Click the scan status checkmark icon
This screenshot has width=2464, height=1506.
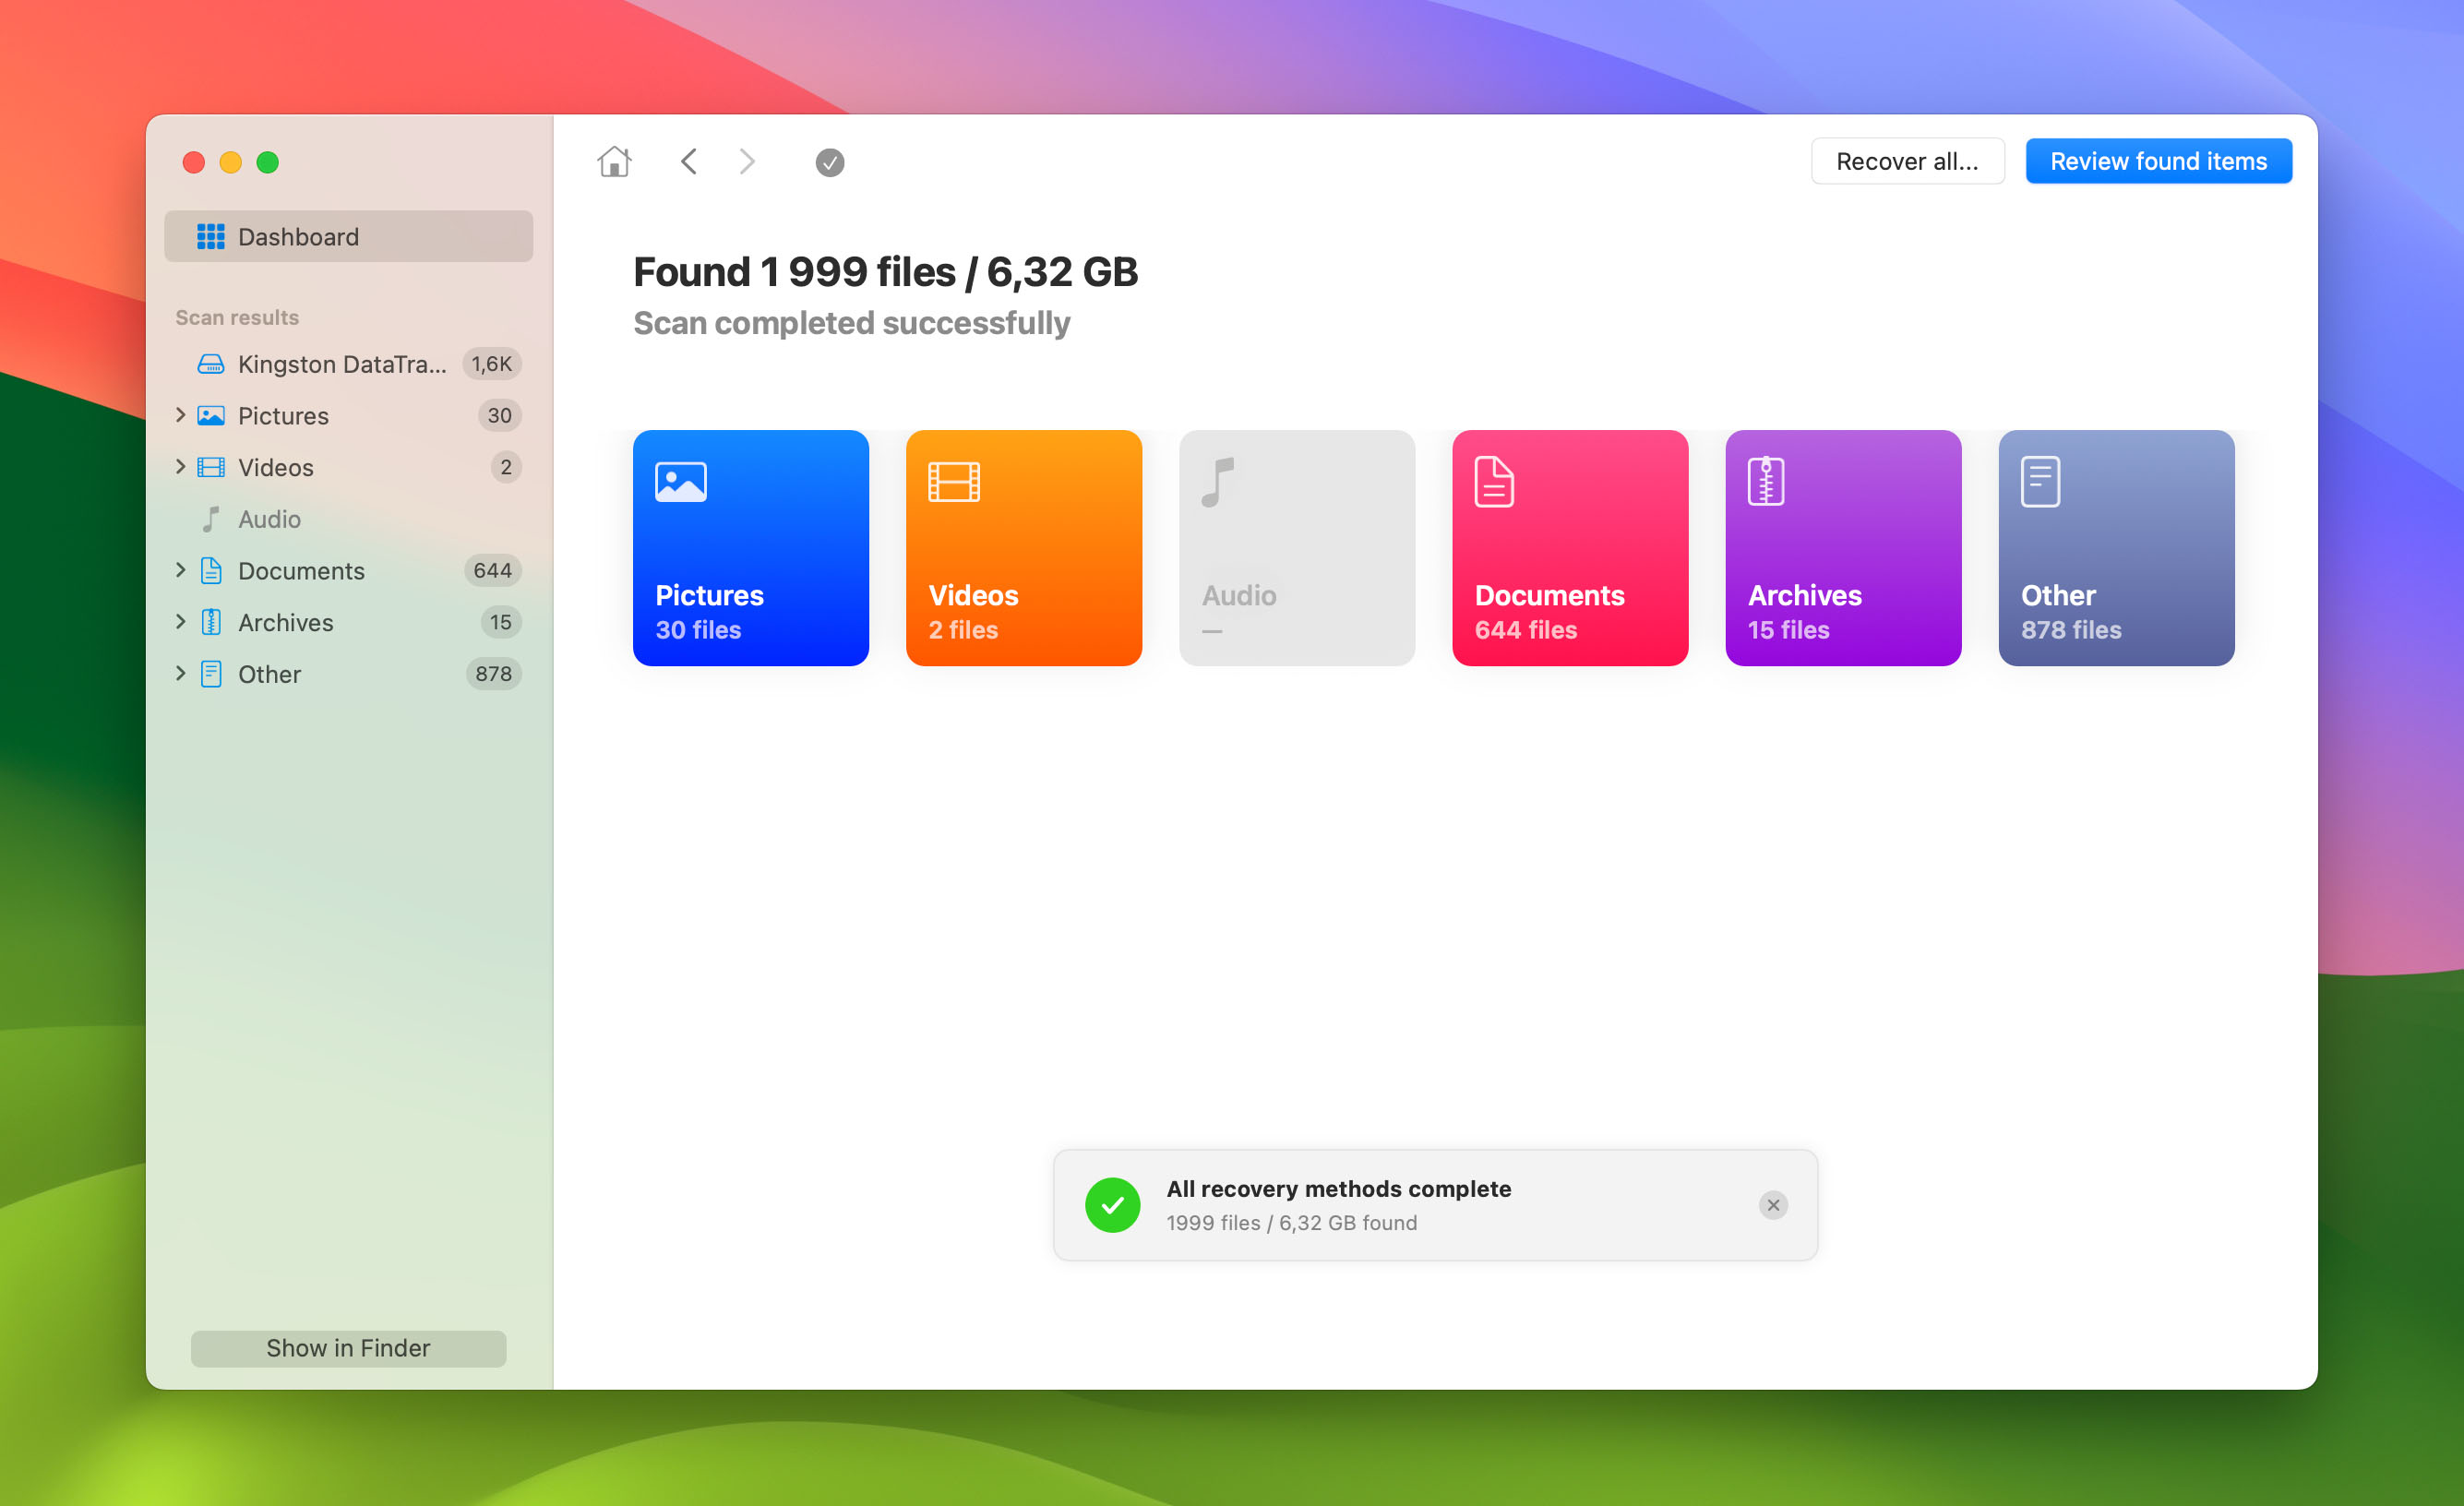(x=829, y=162)
